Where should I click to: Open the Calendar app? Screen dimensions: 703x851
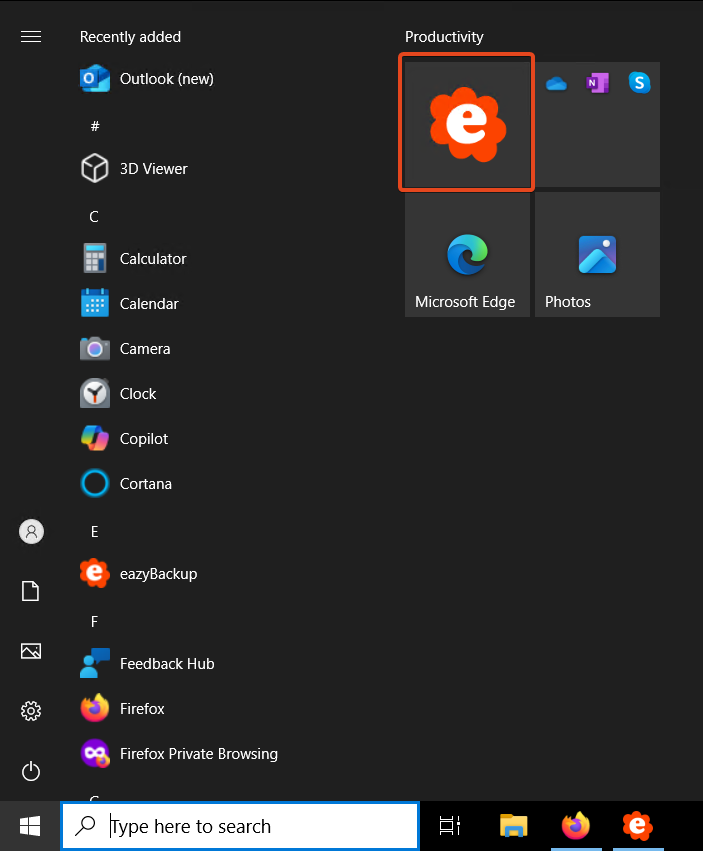click(149, 304)
